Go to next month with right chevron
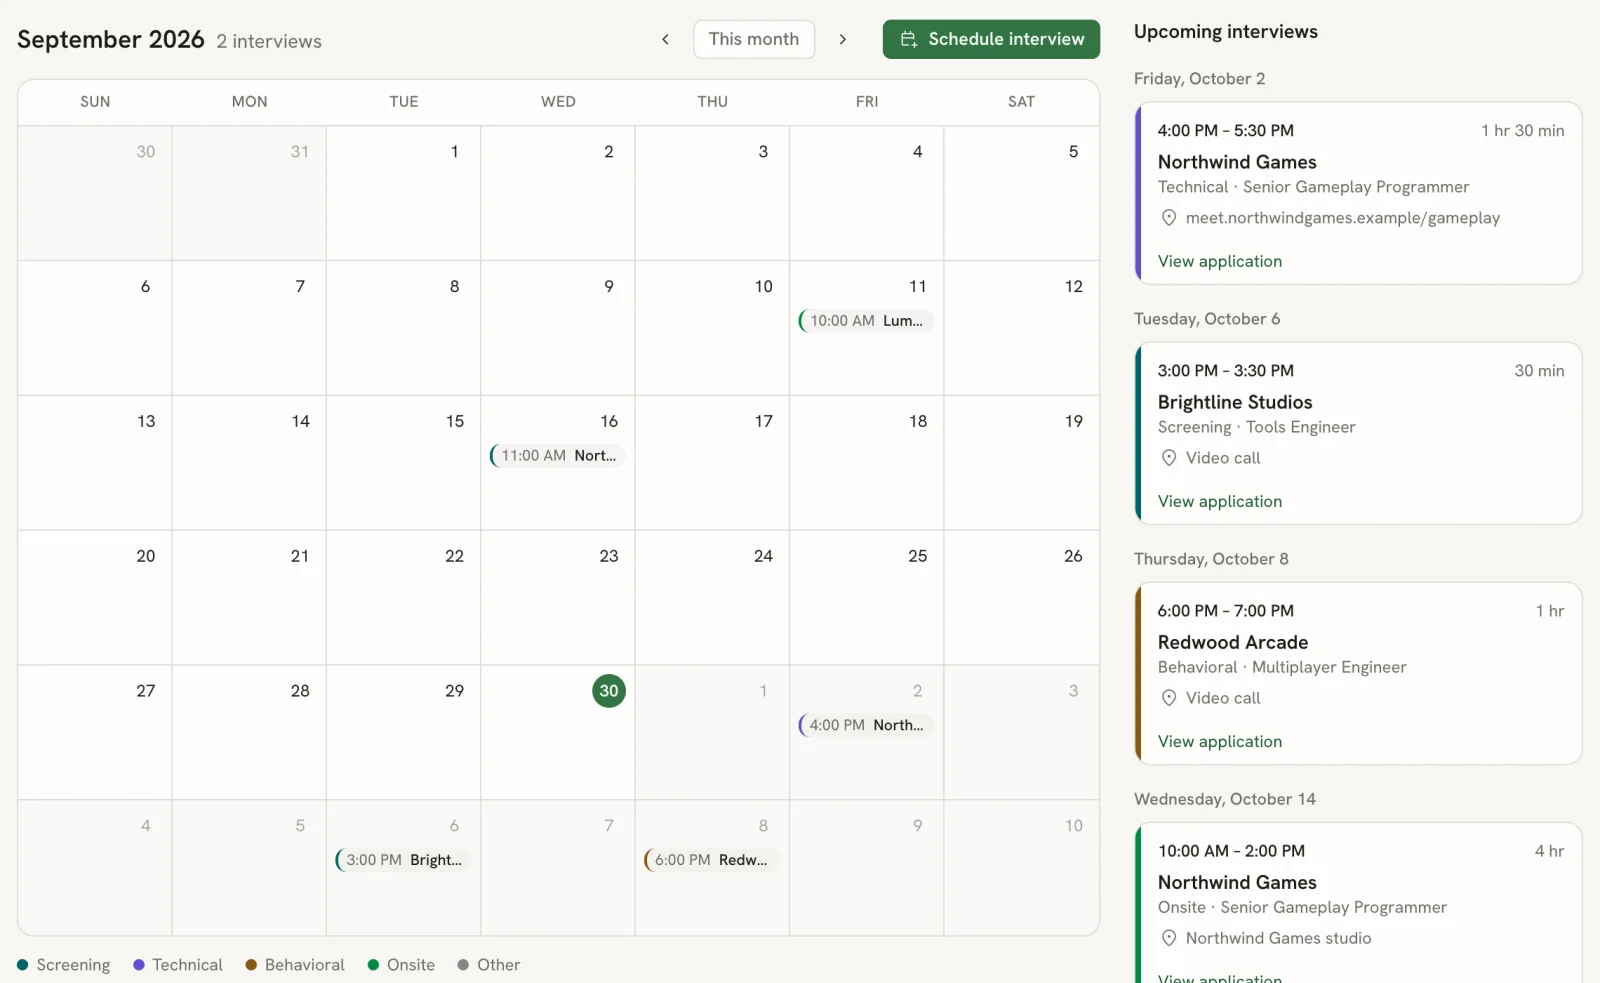 coord(843,39)
